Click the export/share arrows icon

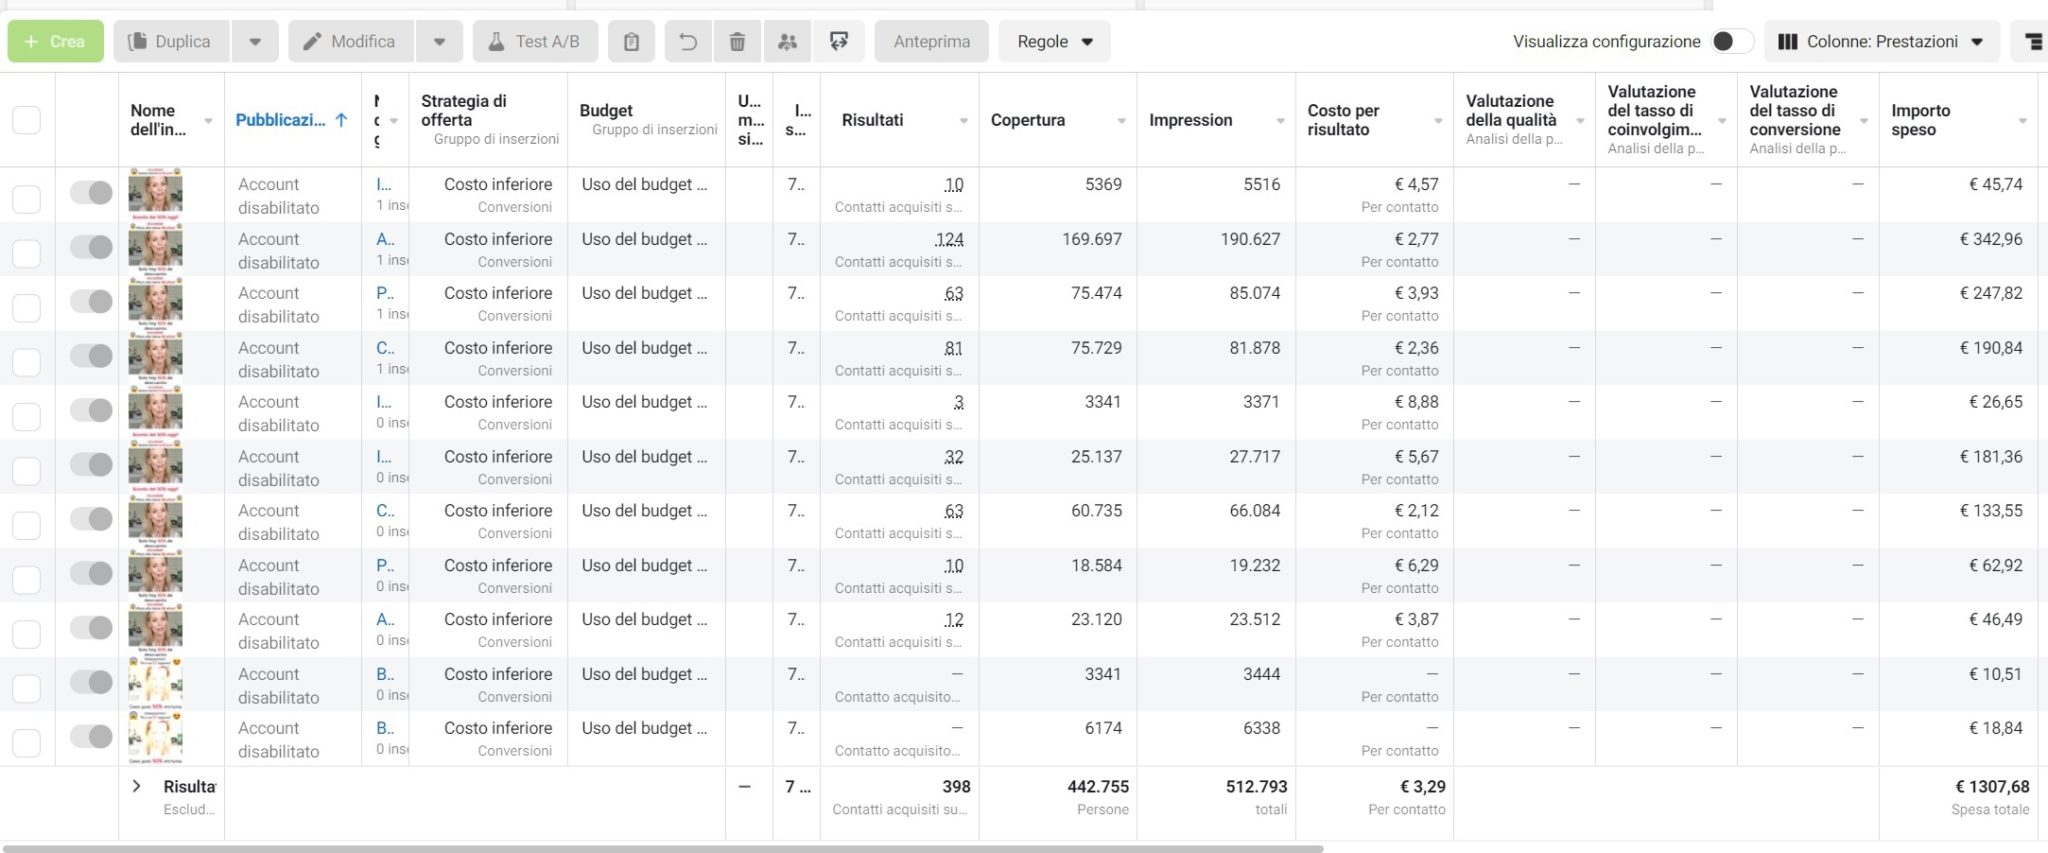tap(839, 42)
